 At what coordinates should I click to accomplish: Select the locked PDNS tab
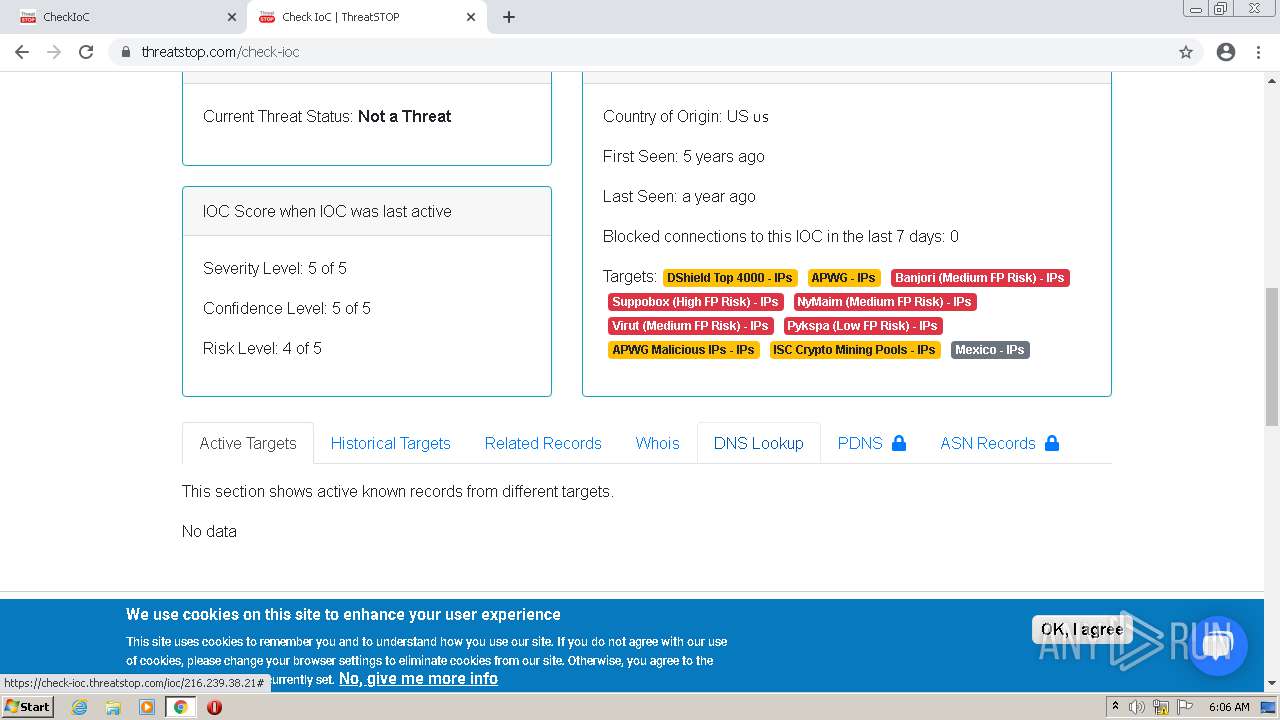click(872, 443)
